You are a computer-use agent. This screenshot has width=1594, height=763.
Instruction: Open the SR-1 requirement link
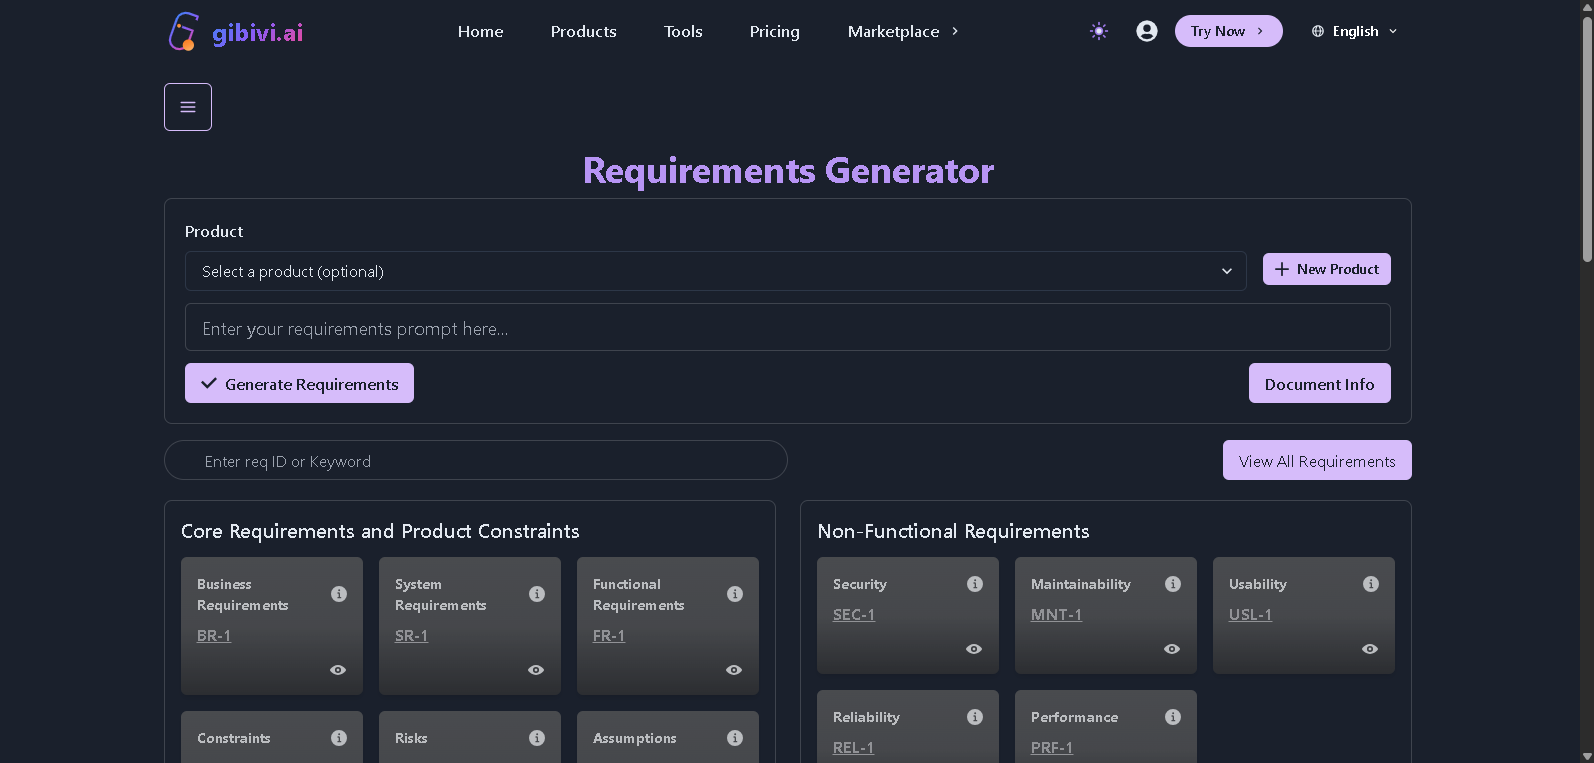(x=411, y=636)
